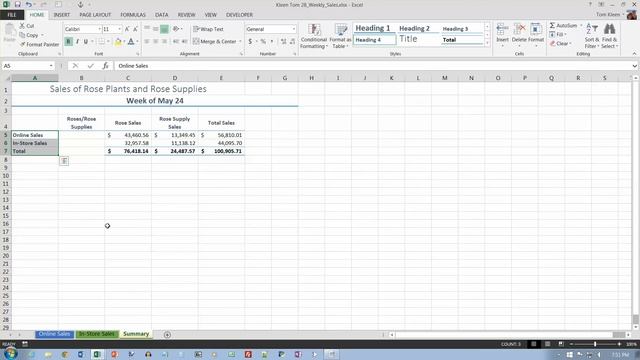This screenshot has height=360, width=640.
Task: Toggle Center horizontal alignment
Action: [156, 41]
